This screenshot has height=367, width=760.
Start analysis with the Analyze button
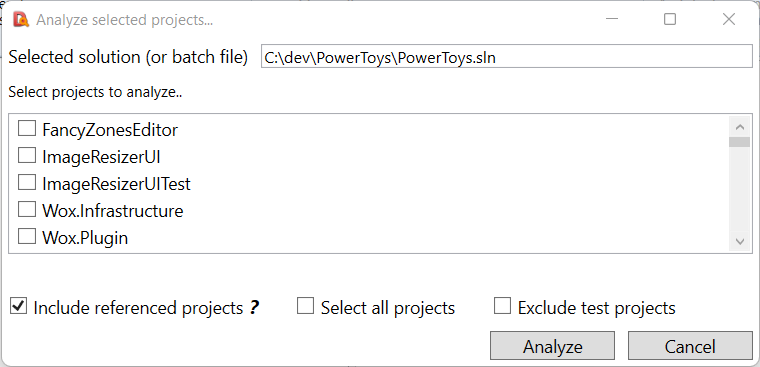[553, 346]
